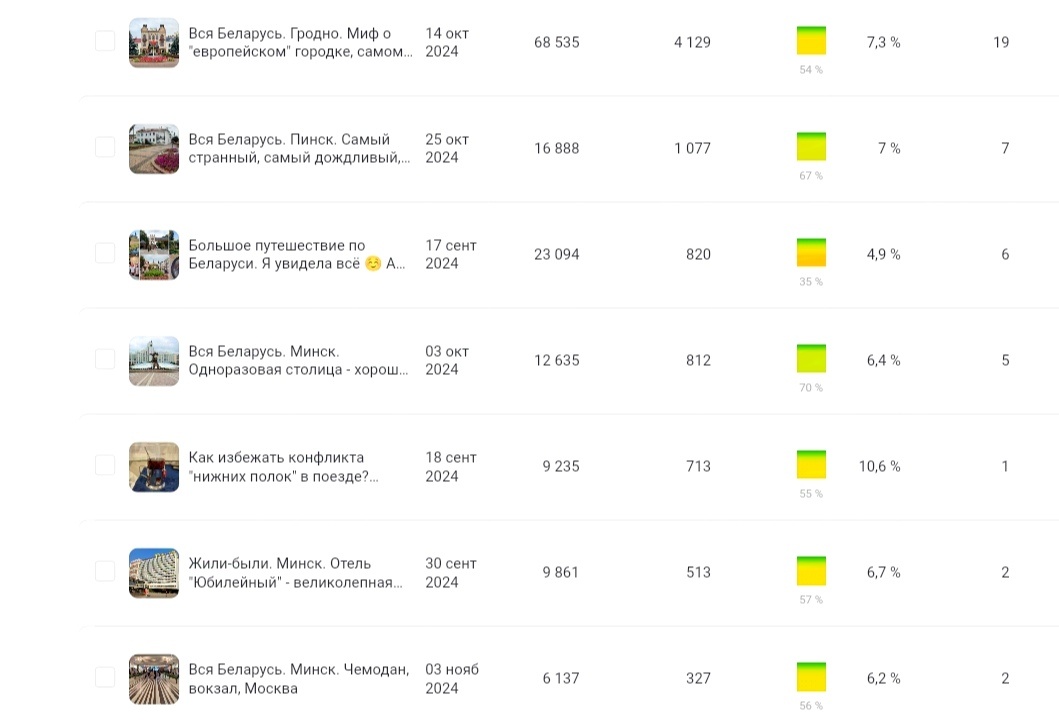Select the checkbox beside the Пинск article

point(105,147)
